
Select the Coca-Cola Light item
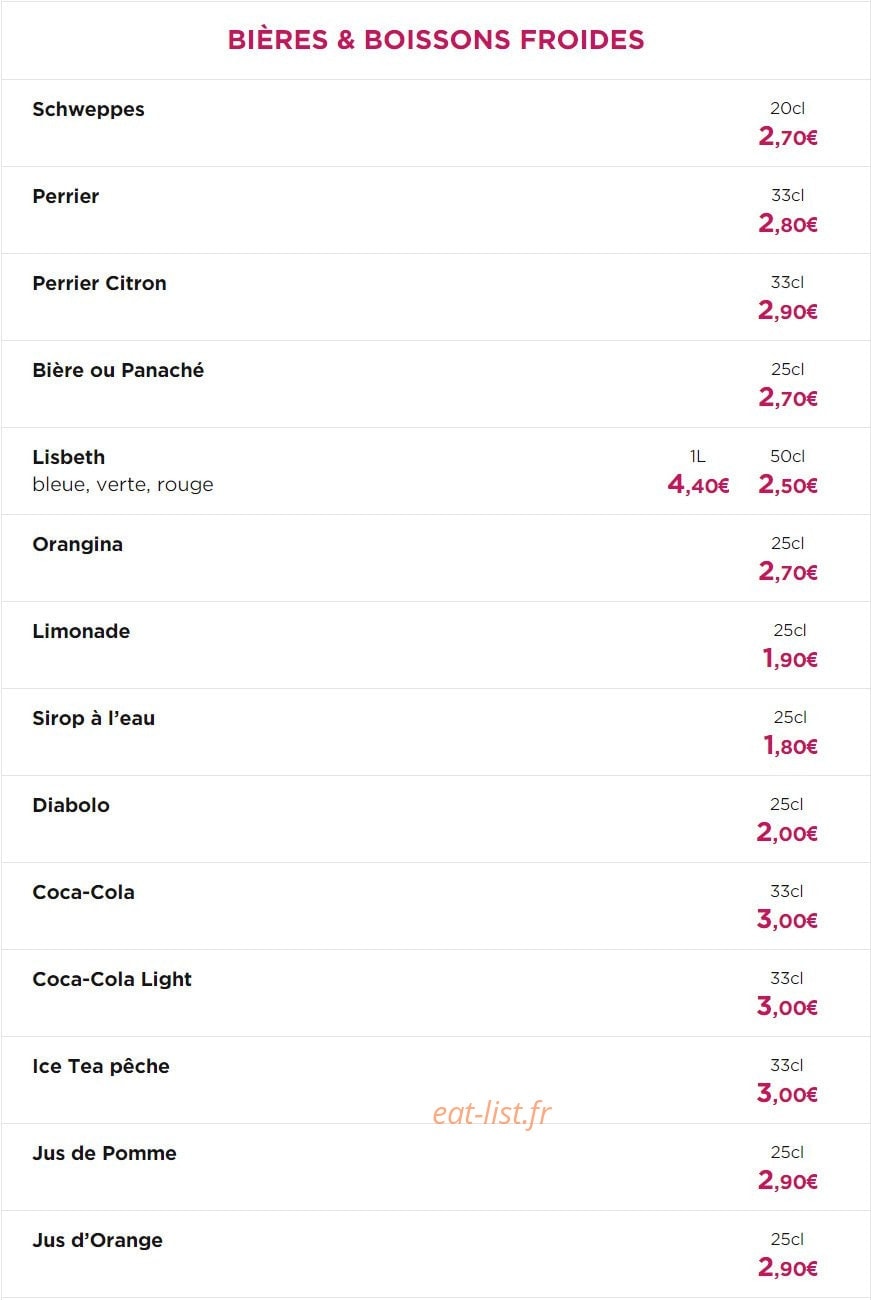tap(112, 980)
